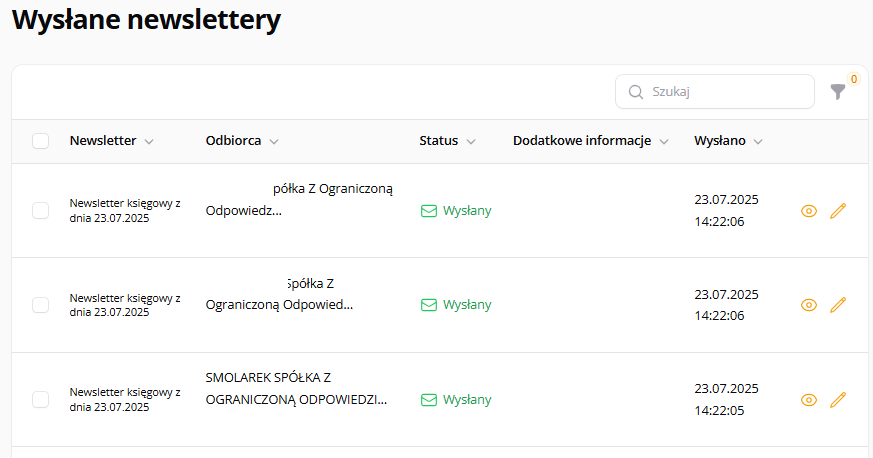Sort by Newsletter column chevron
The image size is (873, 458).
coord(149,142)
